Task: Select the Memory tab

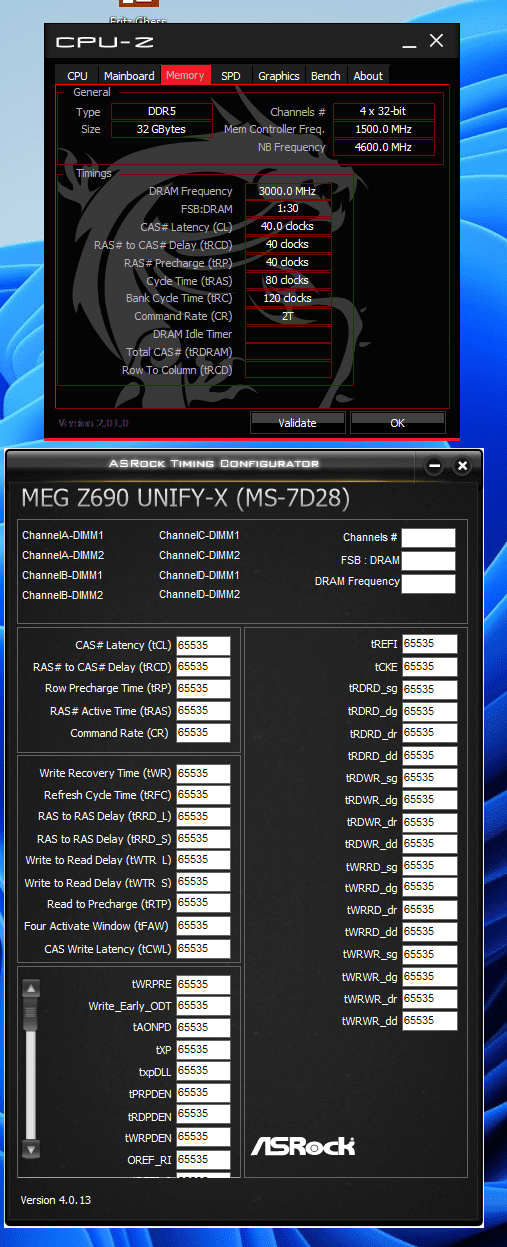Action: [185, 75]
